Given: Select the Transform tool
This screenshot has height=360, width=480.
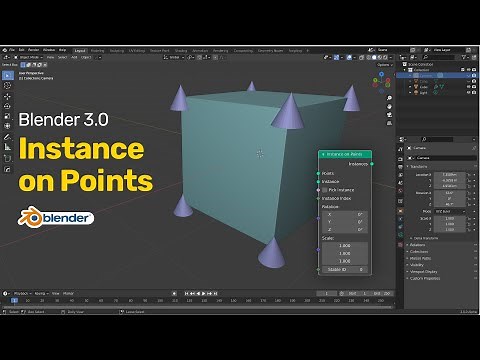Looking at the screenshot, I should point(7,126).
